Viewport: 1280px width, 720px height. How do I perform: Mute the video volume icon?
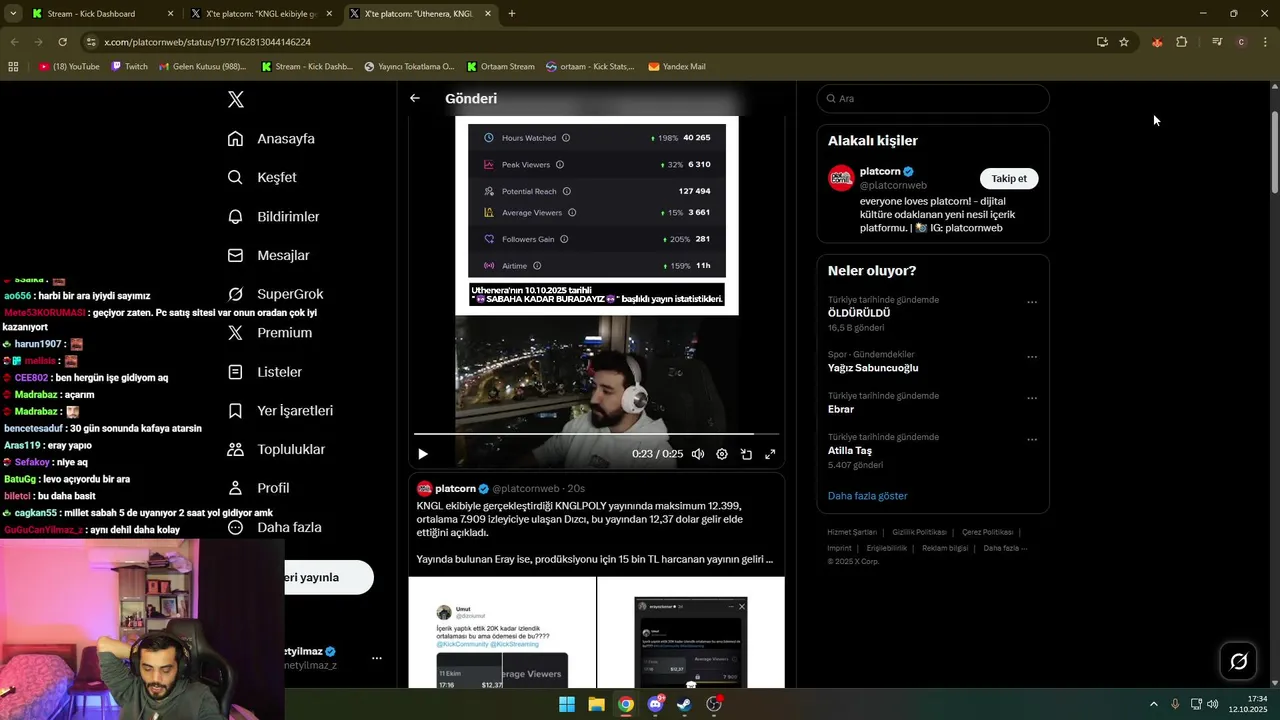698,454
